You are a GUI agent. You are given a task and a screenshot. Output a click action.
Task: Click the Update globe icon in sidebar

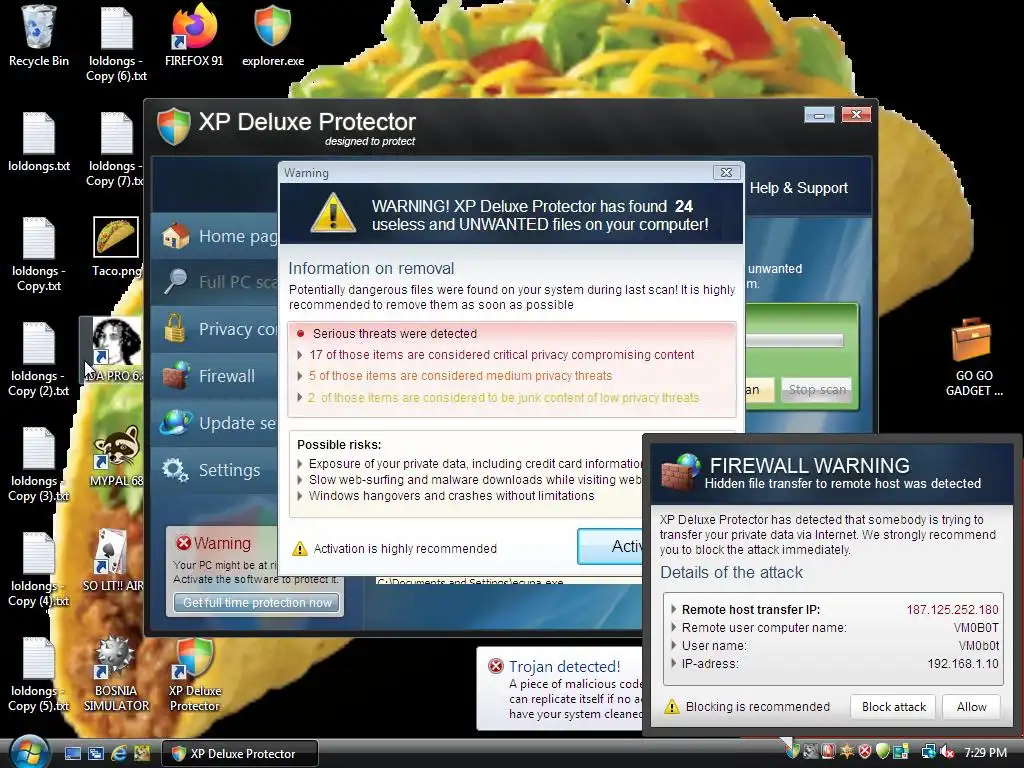click(176, 423)
